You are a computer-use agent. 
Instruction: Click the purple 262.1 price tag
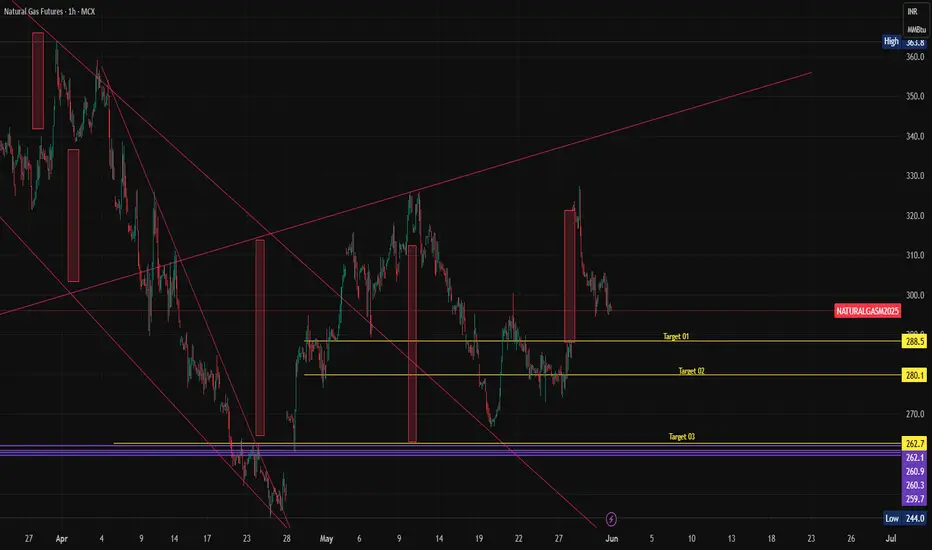[x=914, y=457]
